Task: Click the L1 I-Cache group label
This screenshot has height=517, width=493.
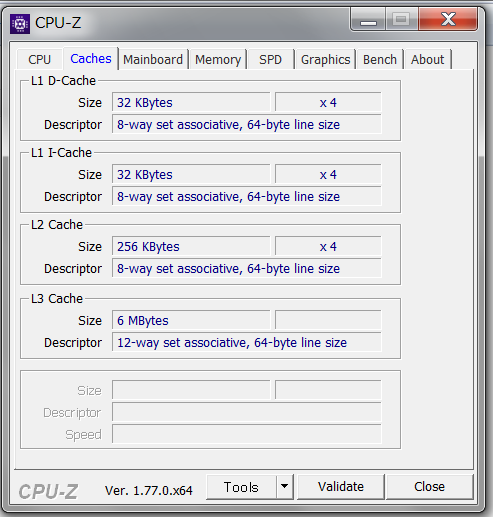Action: click(61, 153)
